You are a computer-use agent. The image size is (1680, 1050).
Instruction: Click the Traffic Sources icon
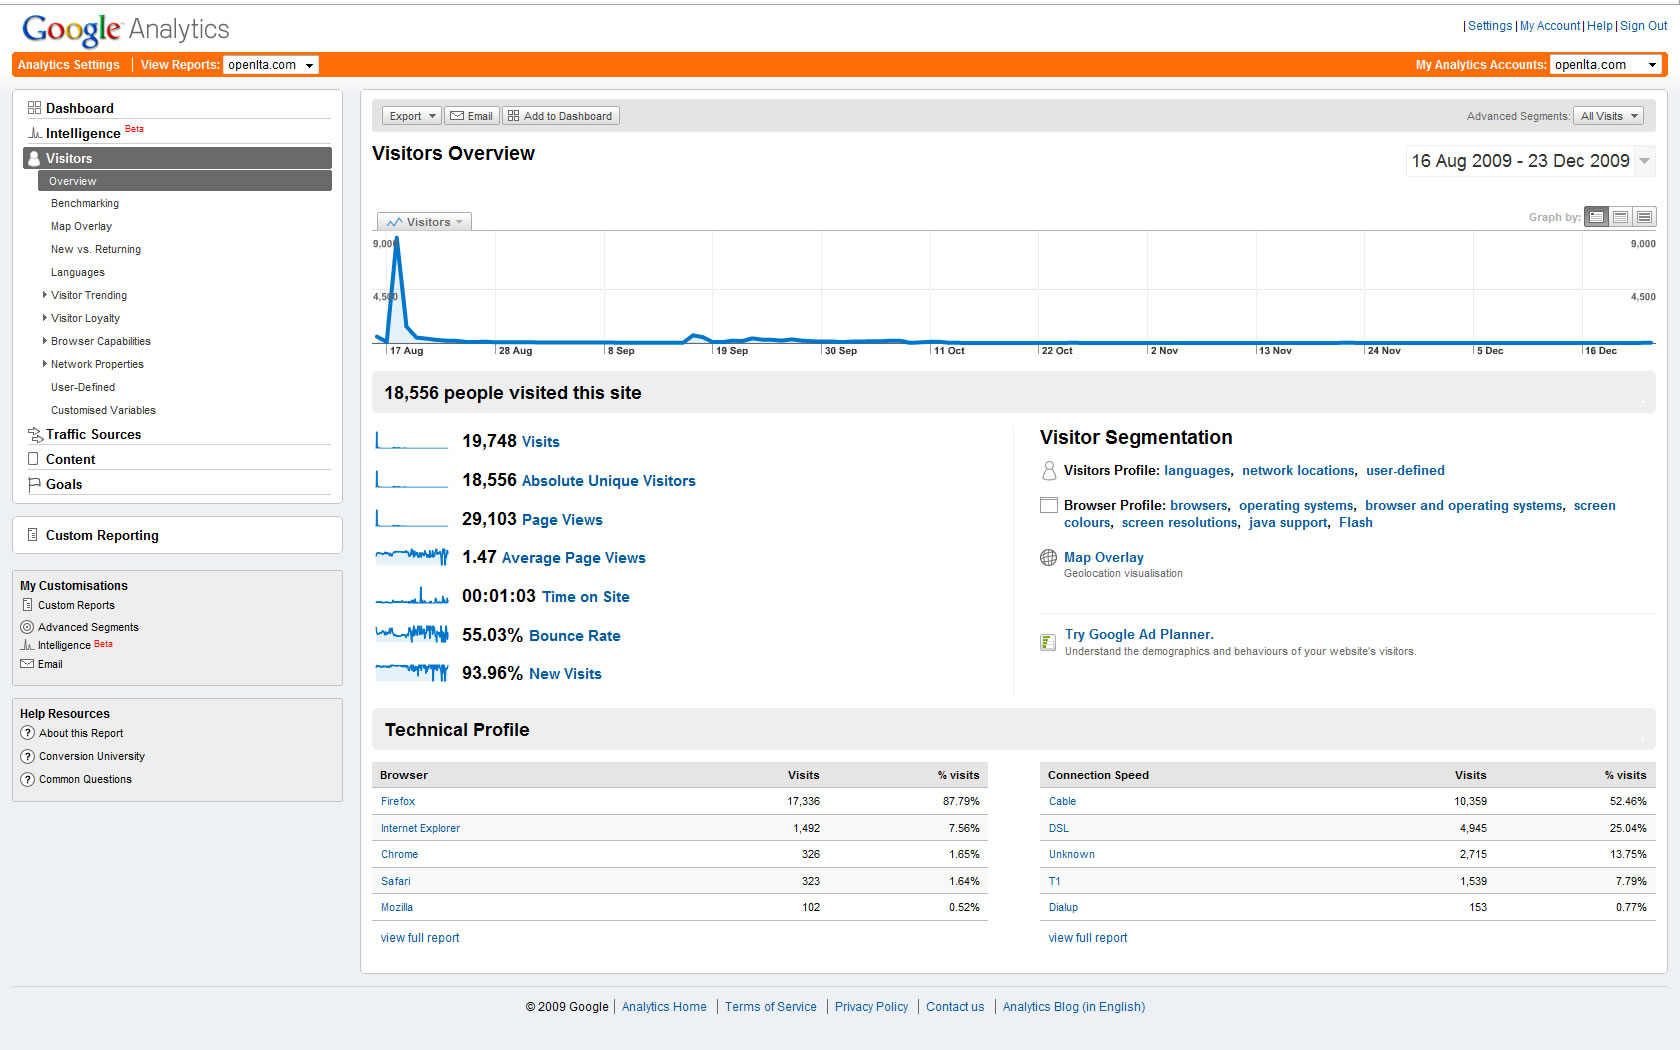[35, 434]
